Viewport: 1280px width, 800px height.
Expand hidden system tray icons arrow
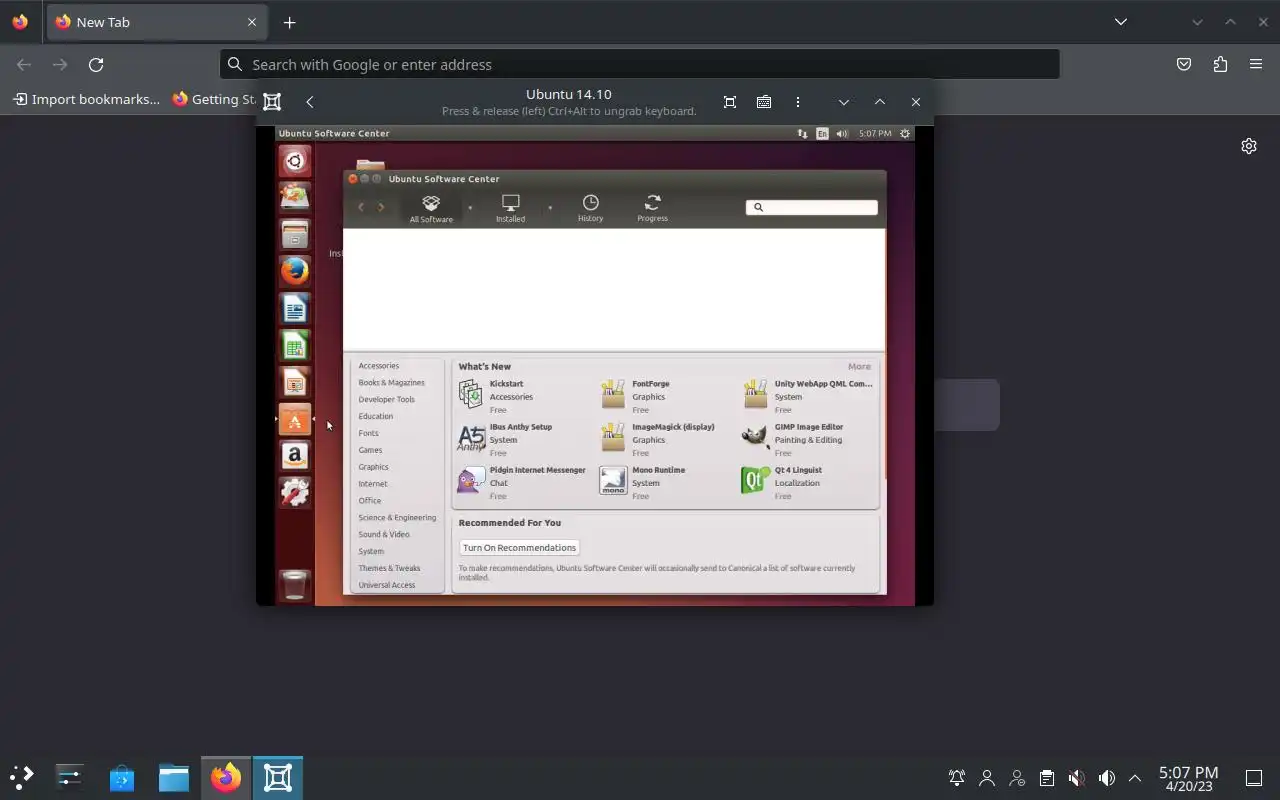tap(1135, 778)
